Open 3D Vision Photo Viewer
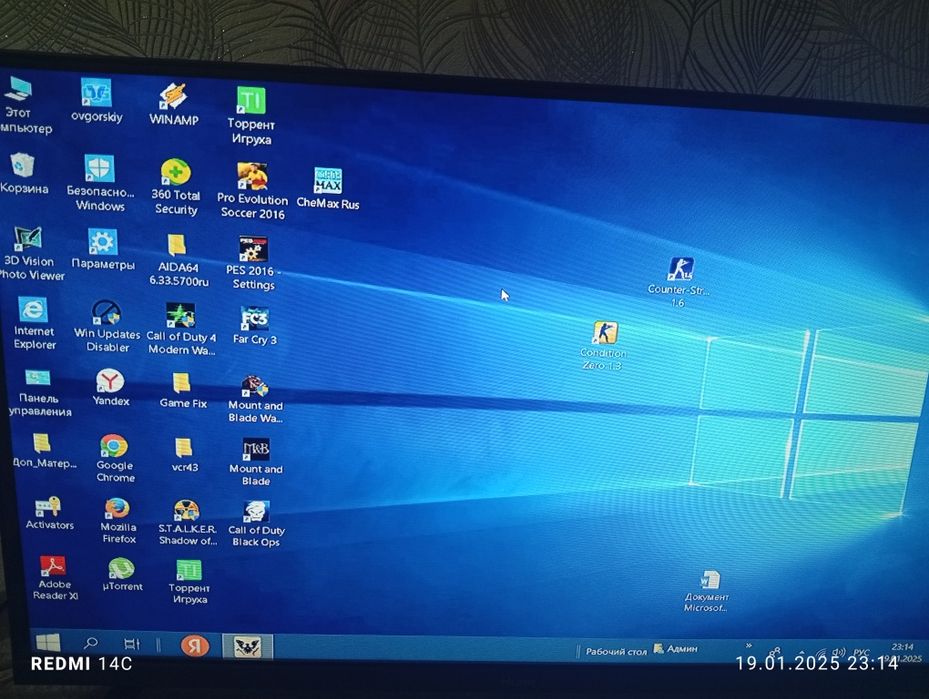The width and height of the screenshot is (929, 699). 28,254
